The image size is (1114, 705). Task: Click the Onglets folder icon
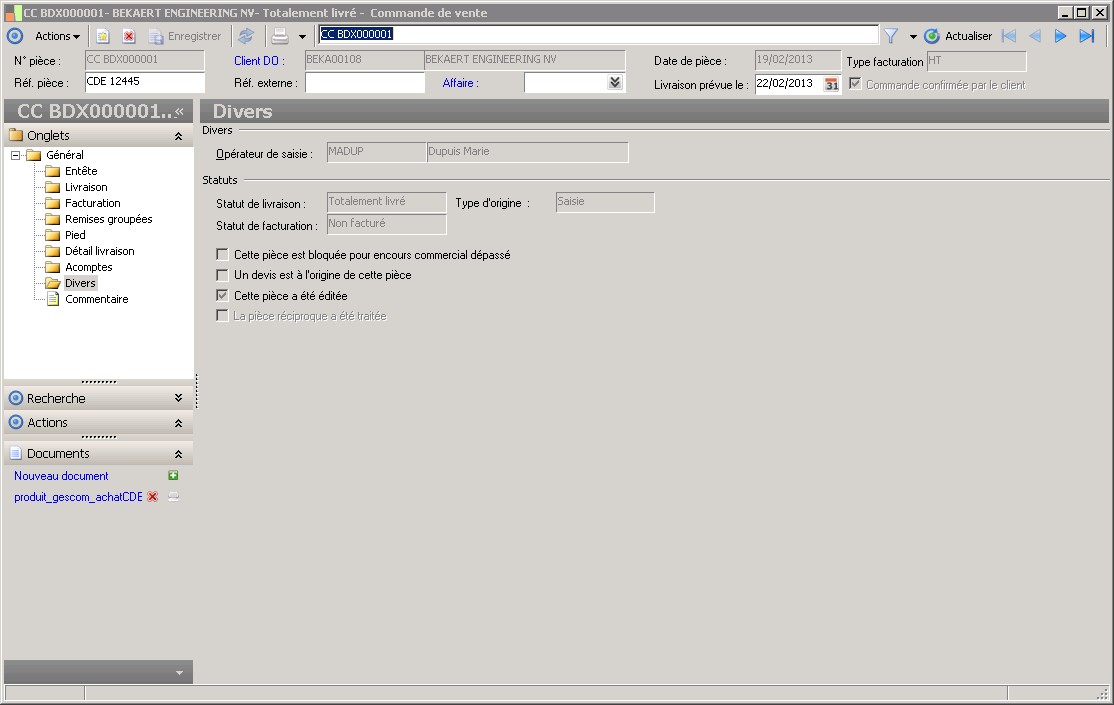pyautogui.click(x=16, y=135)
